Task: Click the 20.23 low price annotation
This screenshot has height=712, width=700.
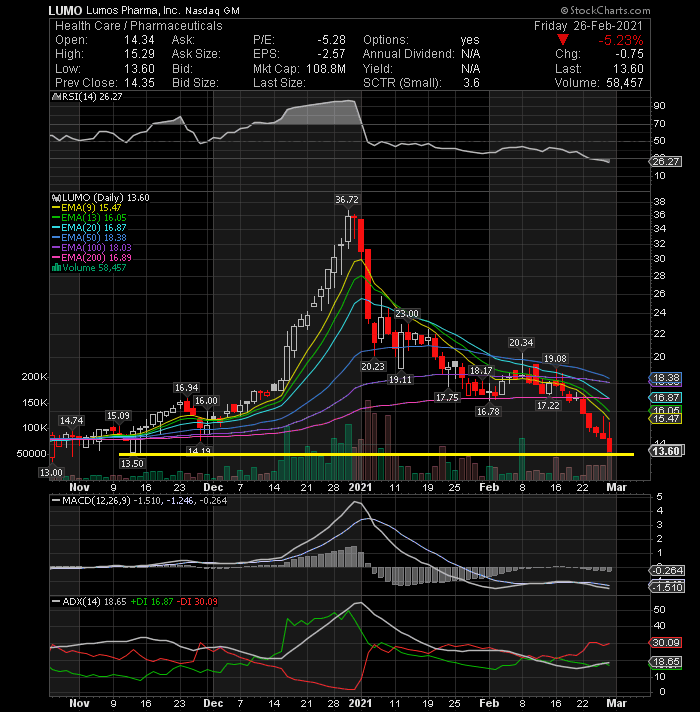Action: coord(373,366)
